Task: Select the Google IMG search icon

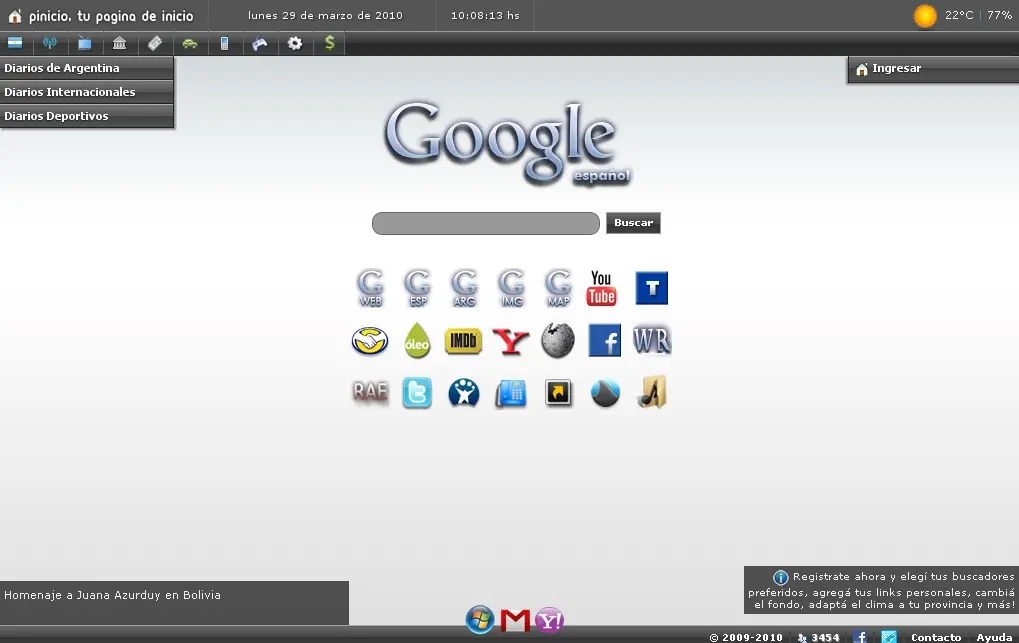Action: [x=511, y=288]
